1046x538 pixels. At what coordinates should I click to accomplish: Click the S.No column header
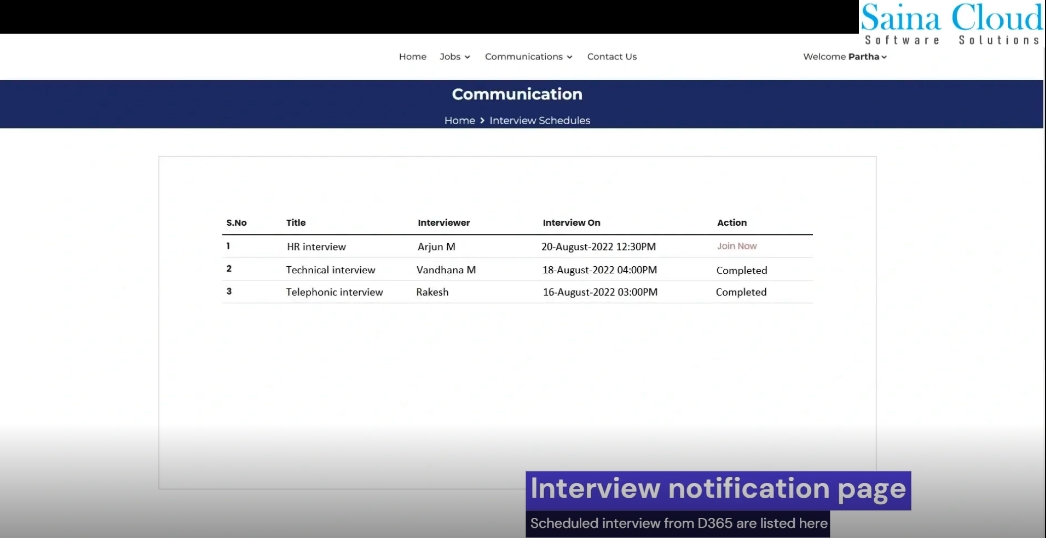coord(236,223)
